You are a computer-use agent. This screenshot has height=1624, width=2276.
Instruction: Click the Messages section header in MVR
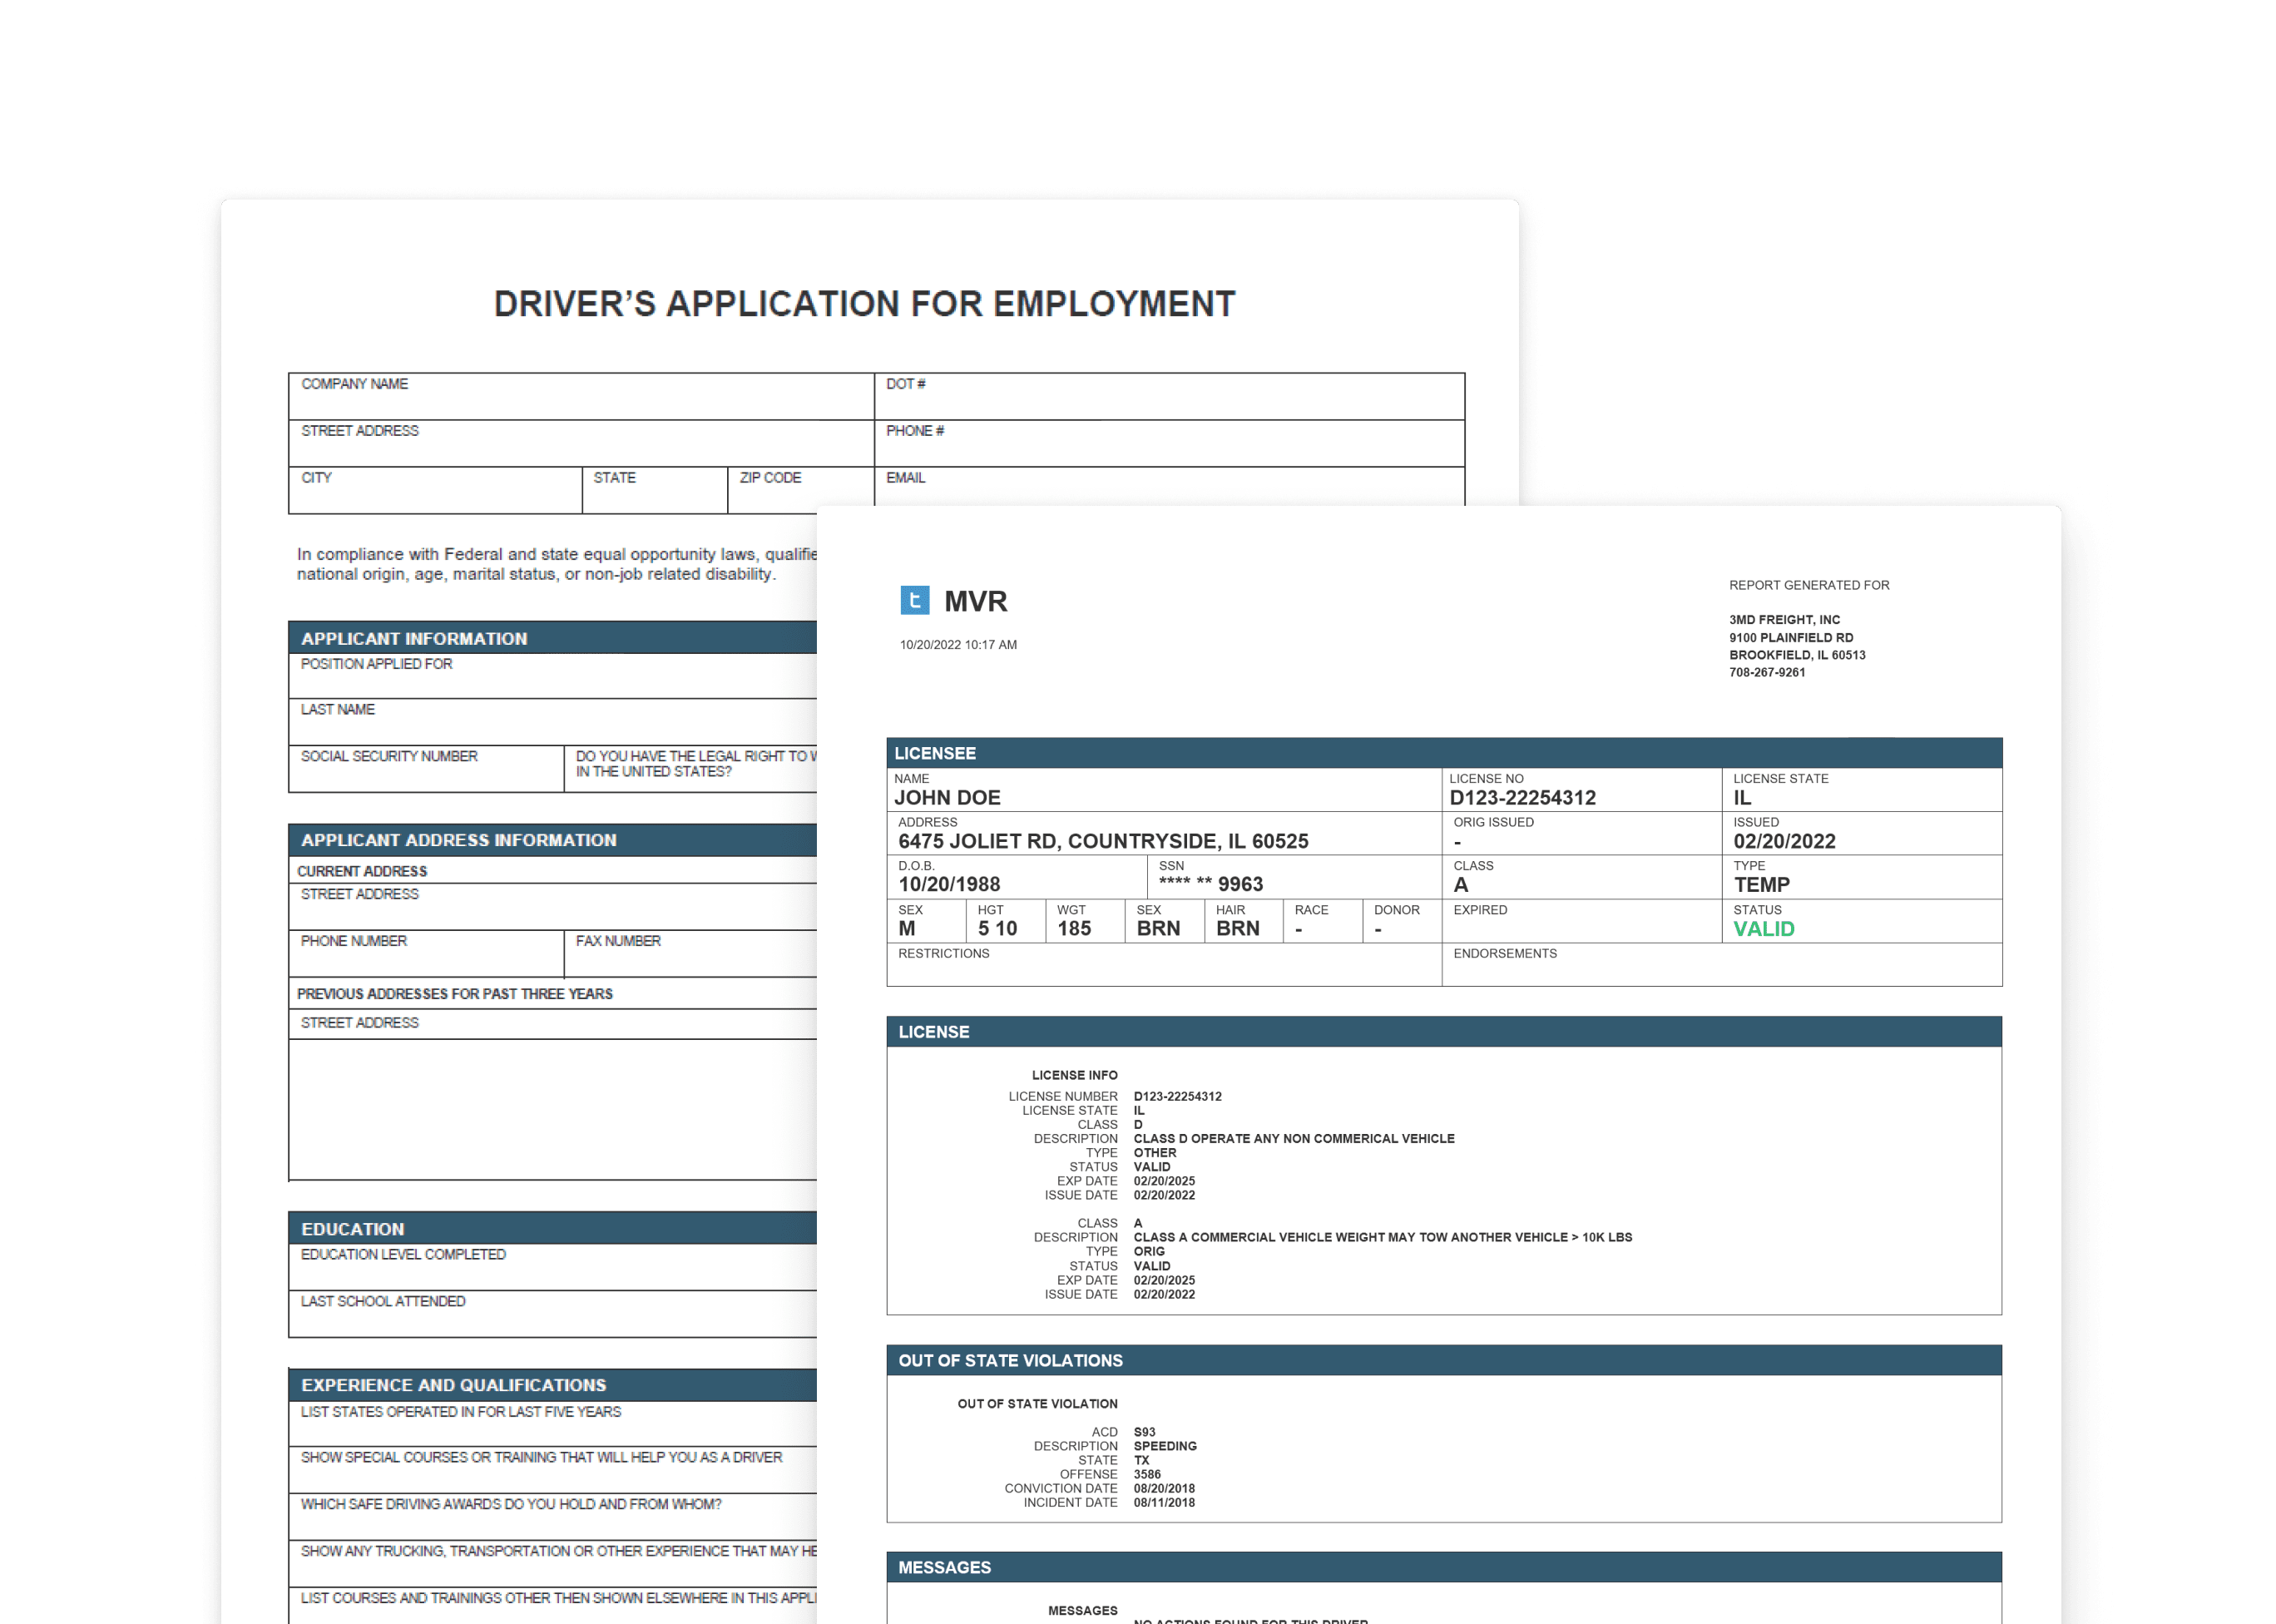1444,1567
